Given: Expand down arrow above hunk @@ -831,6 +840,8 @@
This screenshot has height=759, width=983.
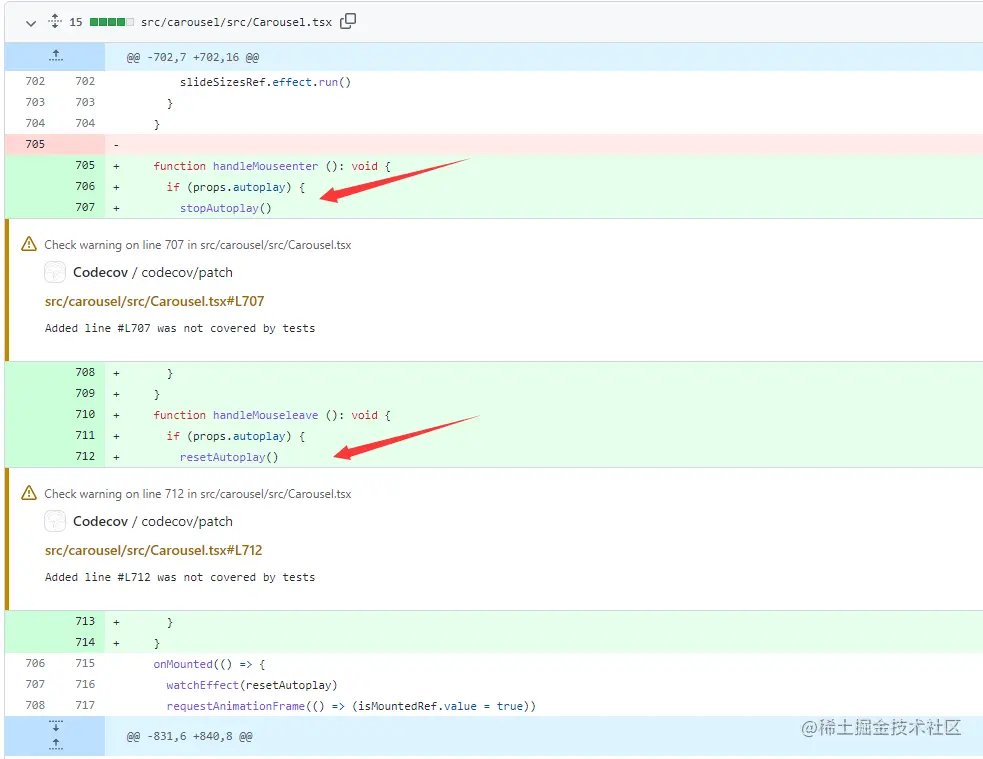Looking at the screenshot, I should pyautogui.click(x=56, y=726).
